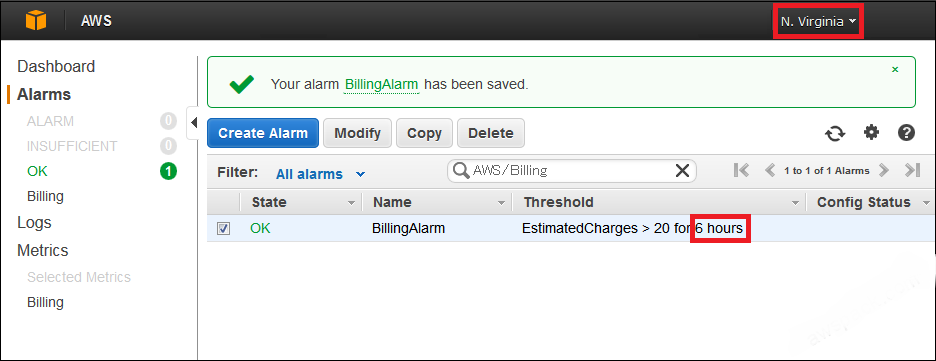Click the BillingAlarm link in notification
Image resolution: width=936 pixels, height=361 pixels.
point(381,84)
